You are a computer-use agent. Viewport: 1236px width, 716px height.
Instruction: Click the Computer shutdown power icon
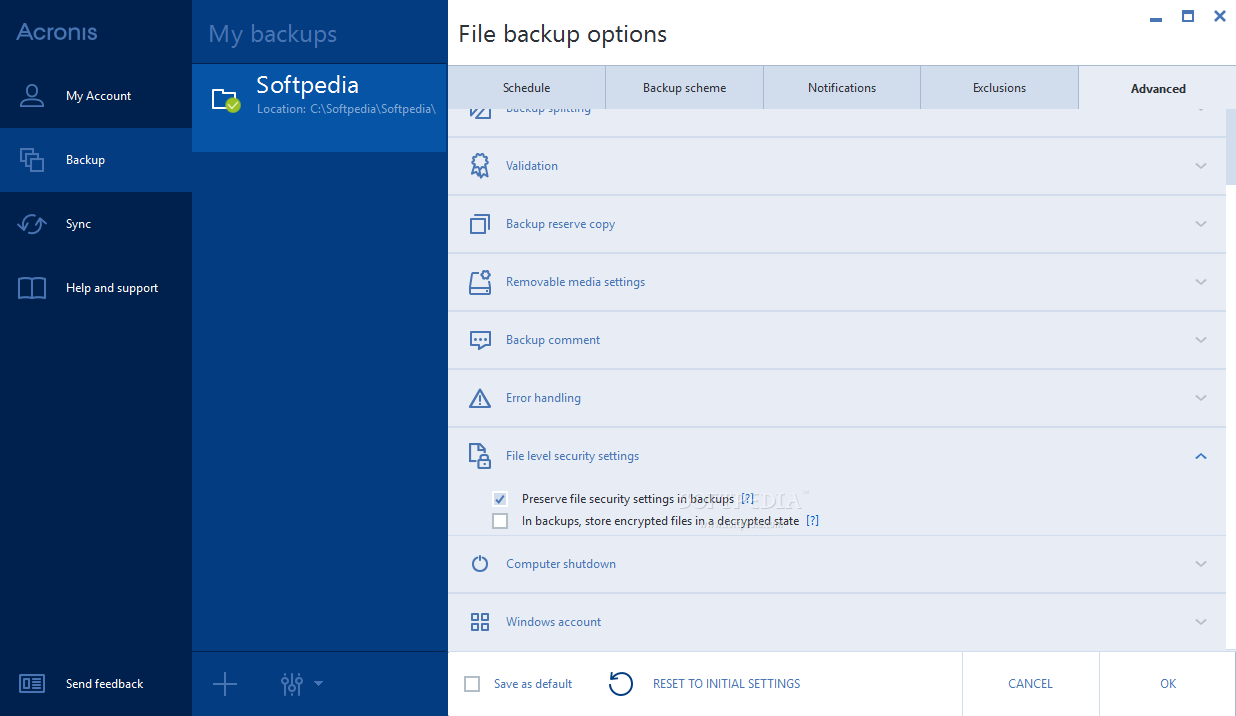tap(480, 564)
